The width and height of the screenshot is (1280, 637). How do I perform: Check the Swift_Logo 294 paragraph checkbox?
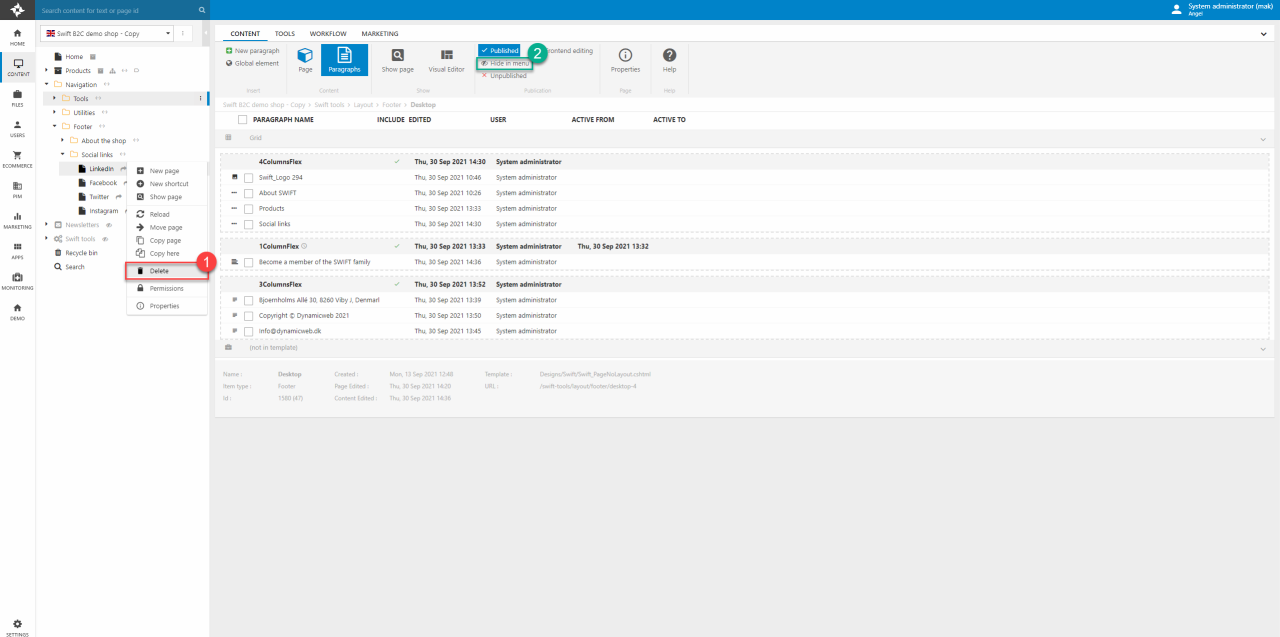coord(249,178)
